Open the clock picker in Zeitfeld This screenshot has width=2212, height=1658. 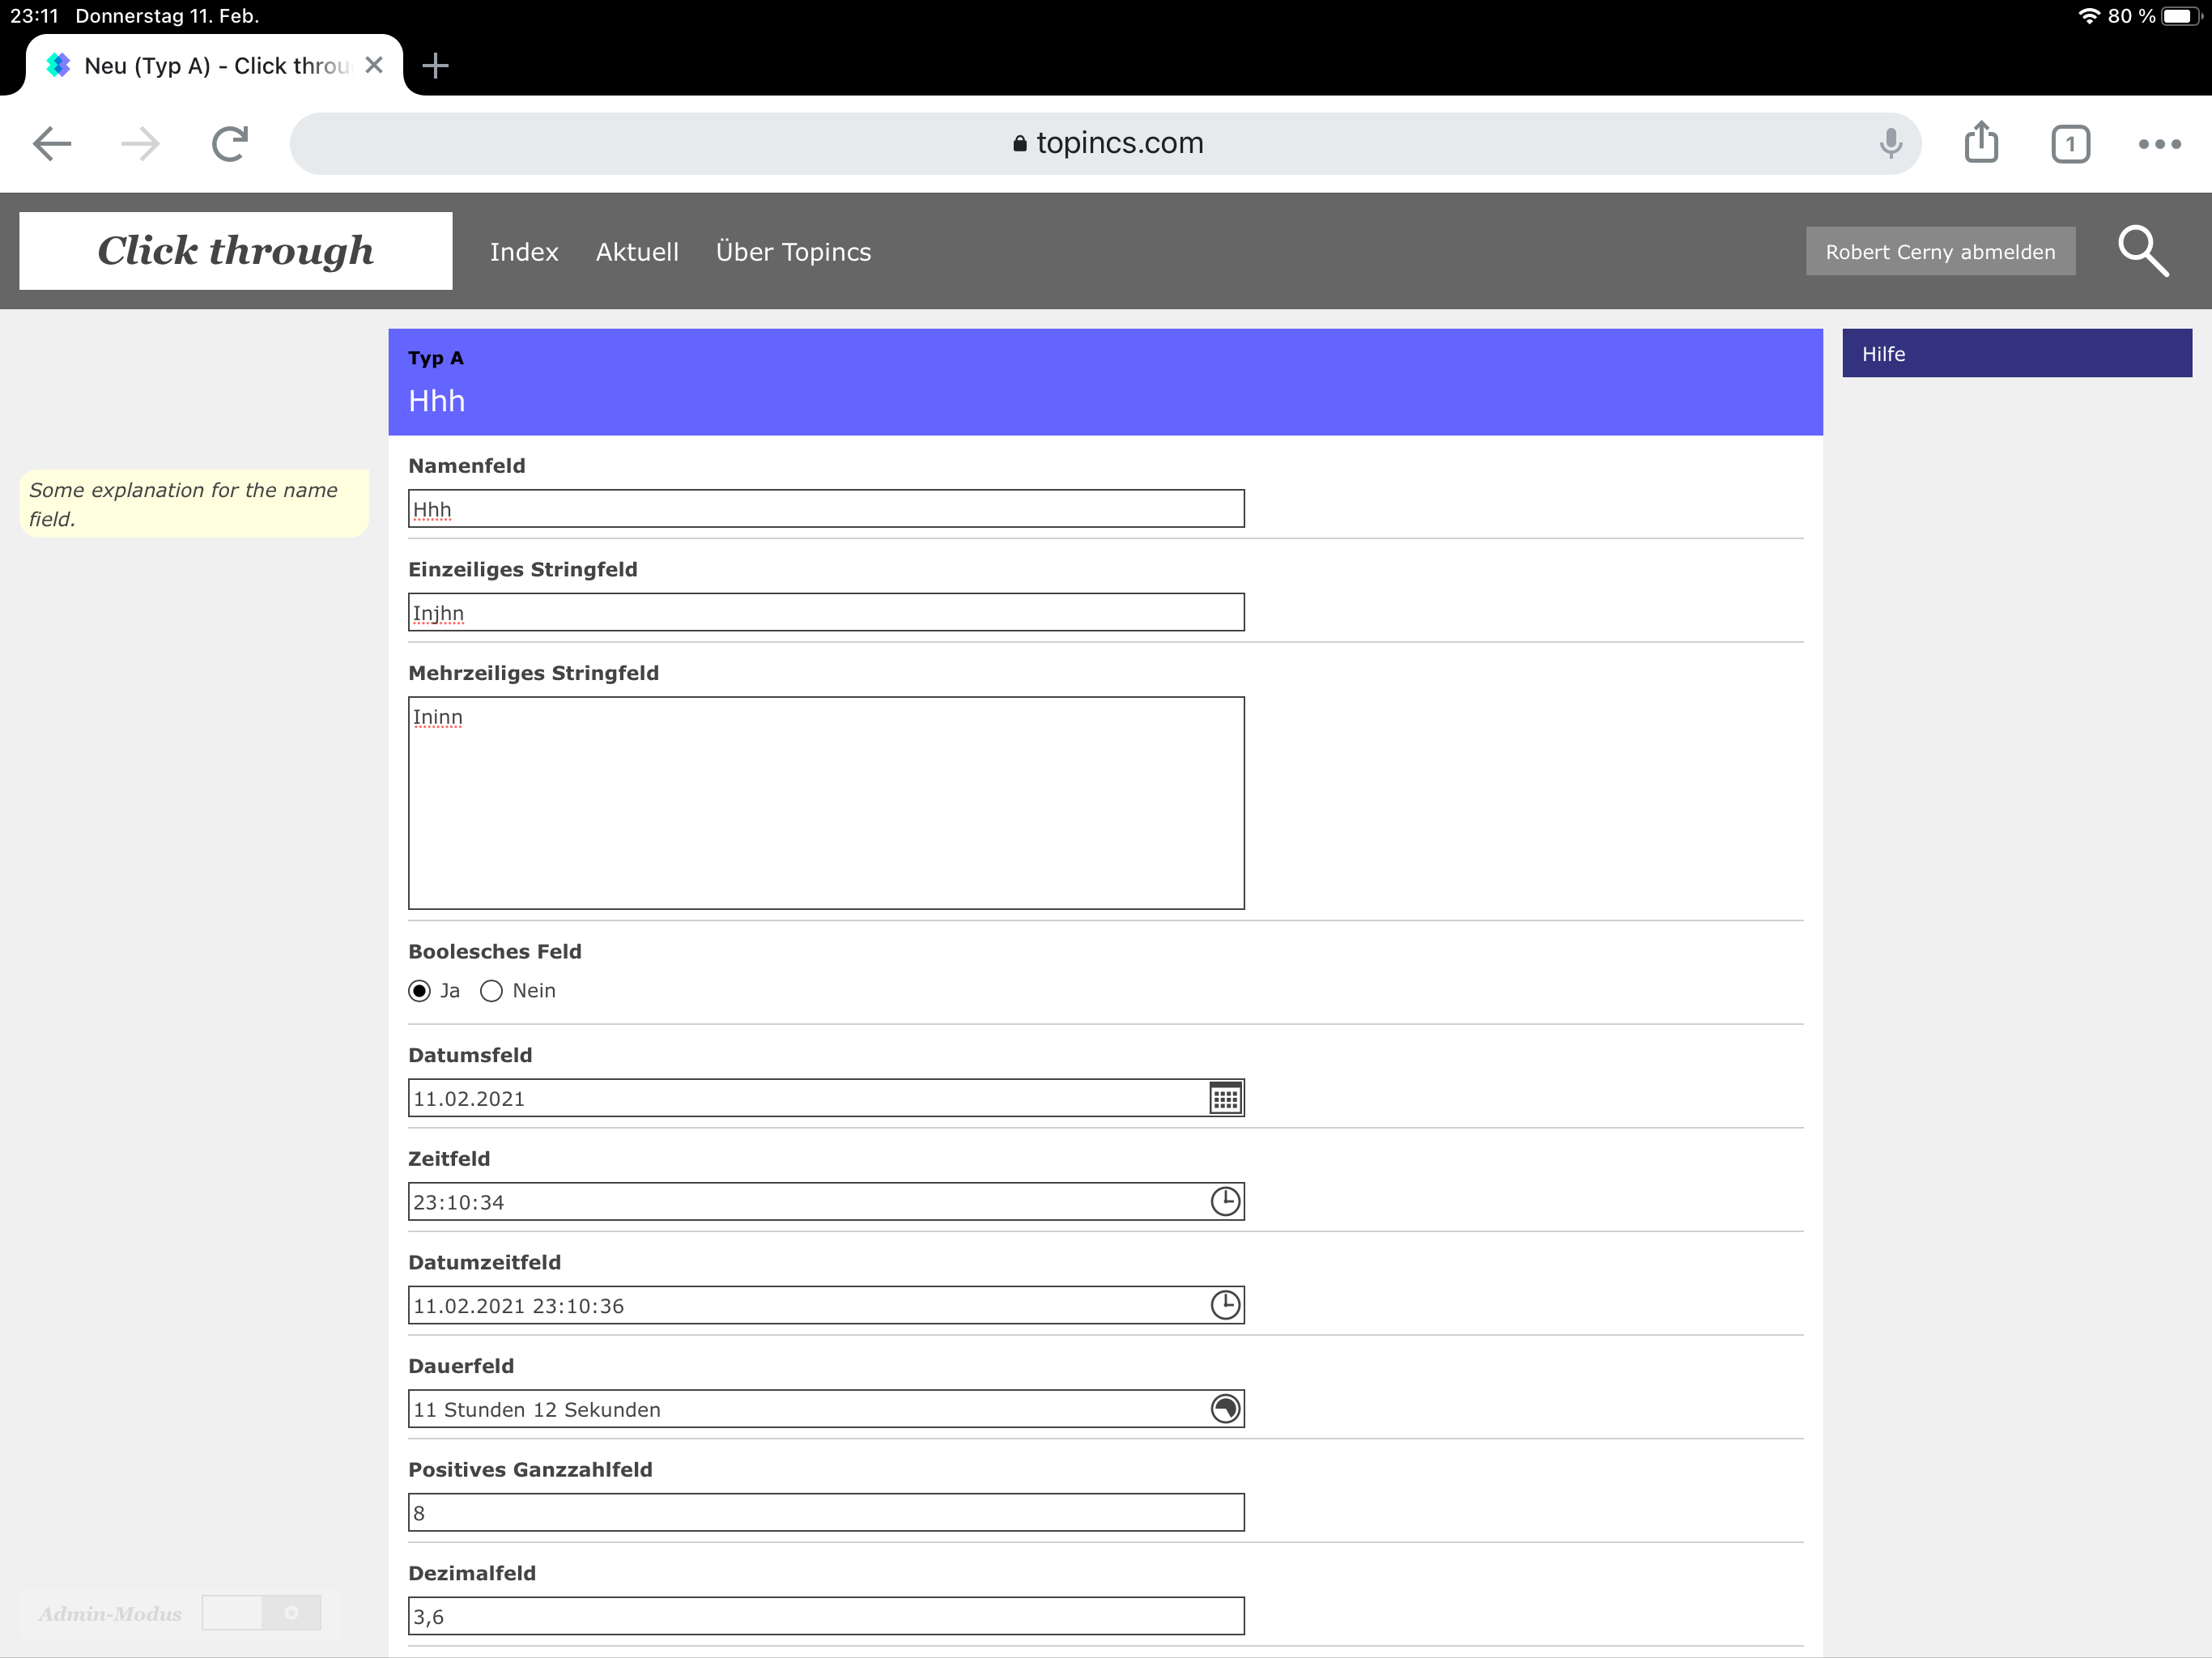1225,1201
